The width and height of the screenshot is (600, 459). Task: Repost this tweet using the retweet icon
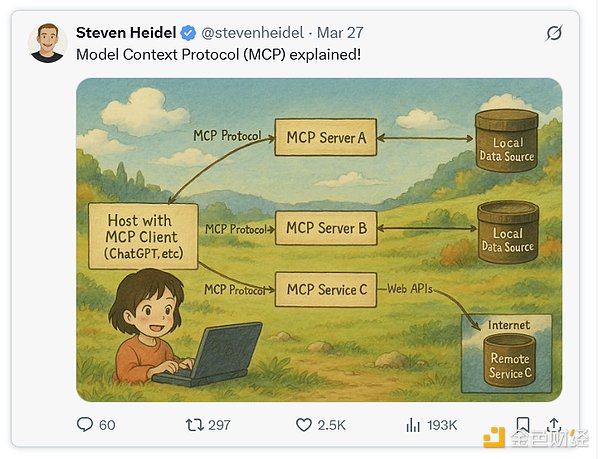coord(194,425)
